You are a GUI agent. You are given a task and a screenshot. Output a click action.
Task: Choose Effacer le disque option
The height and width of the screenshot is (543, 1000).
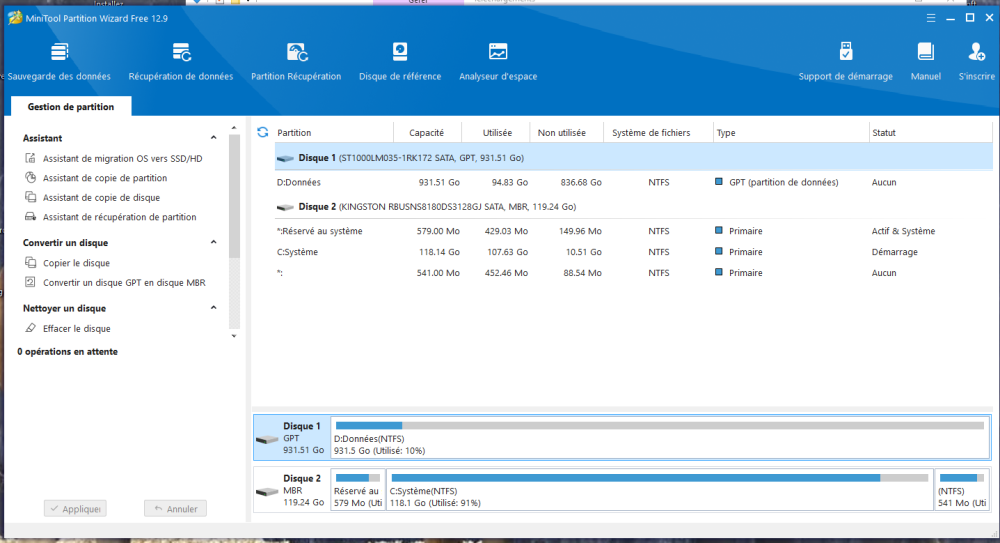[x=76, y=329]
